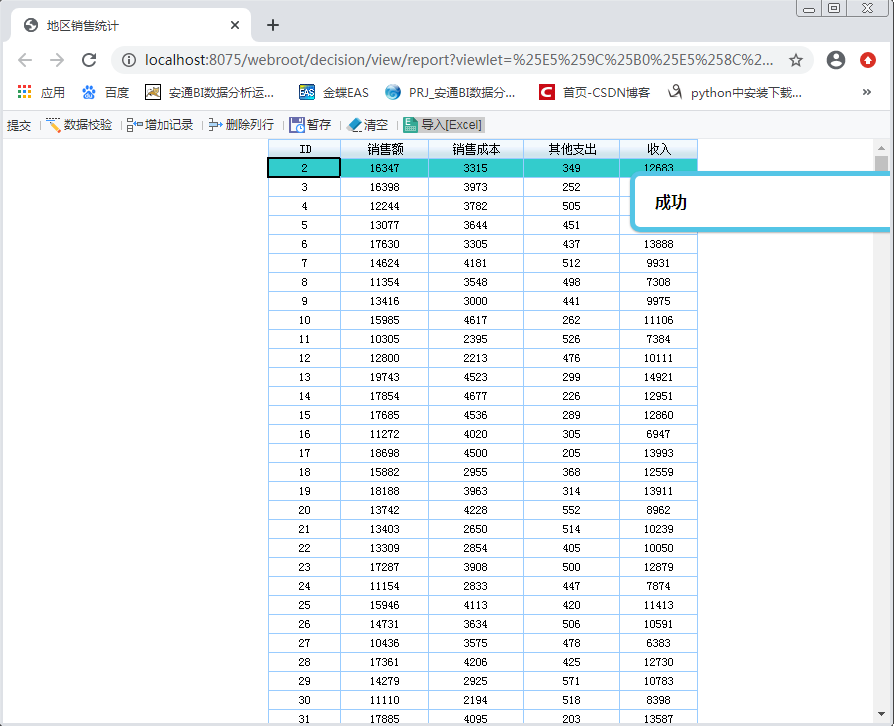
Task: Click the scrollbar up arrow
Action: (x=881, y=148)
